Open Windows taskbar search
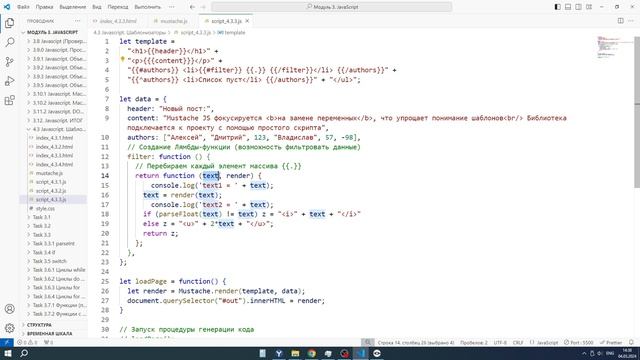This screenshot has width=640, height=360. coord(24,353)
